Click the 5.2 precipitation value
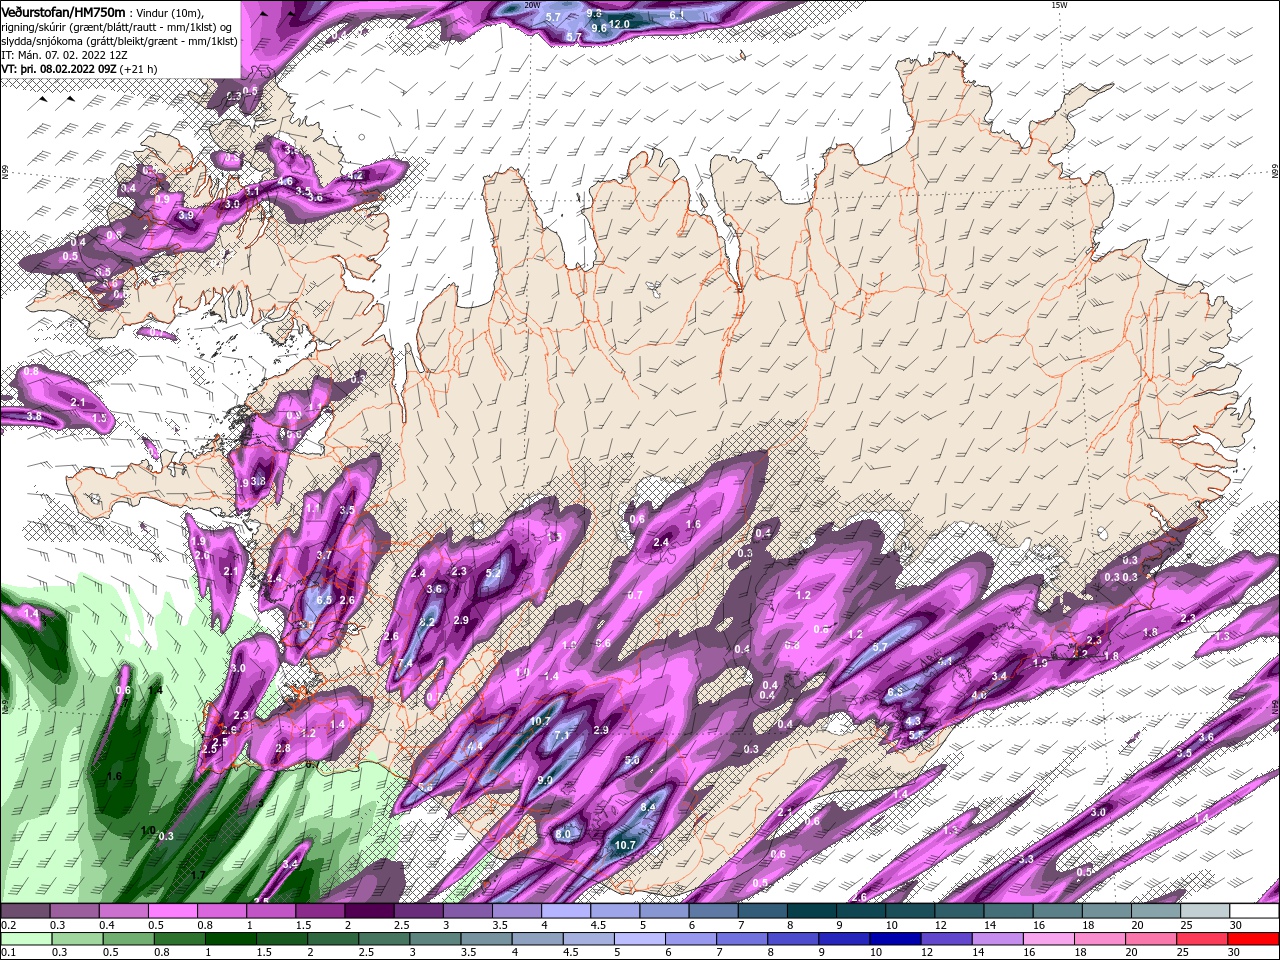The height and width of the screenshot is (960, 1280). 493,573
